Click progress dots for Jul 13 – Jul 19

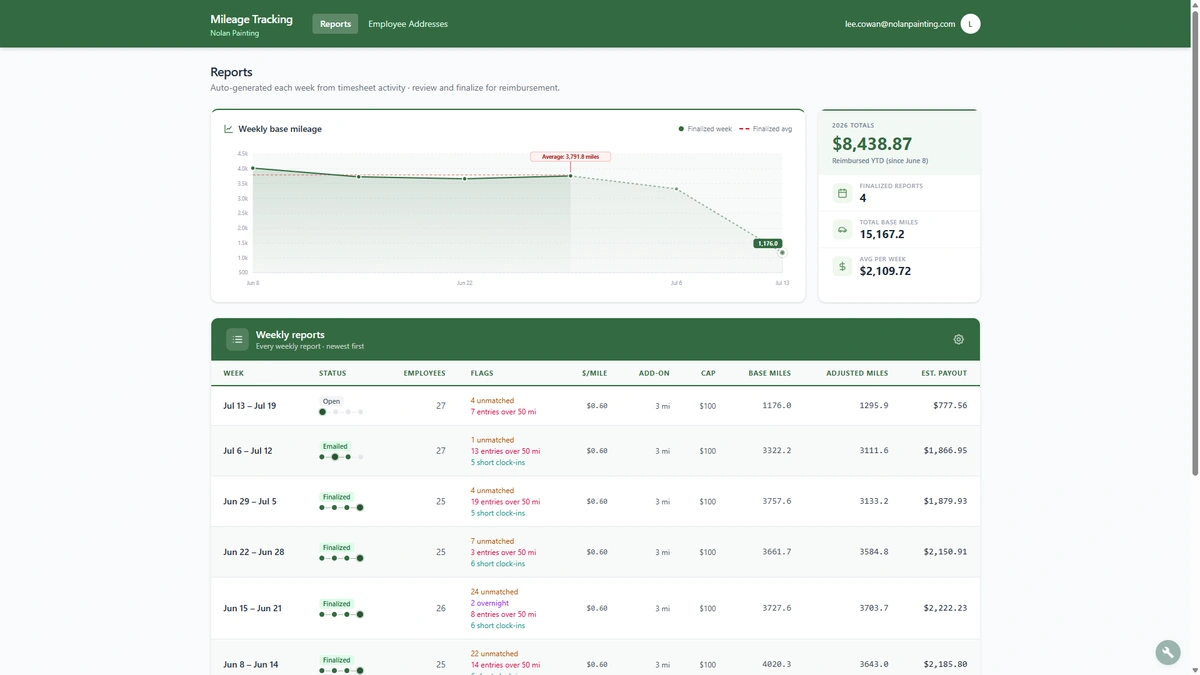pos(341,412)
